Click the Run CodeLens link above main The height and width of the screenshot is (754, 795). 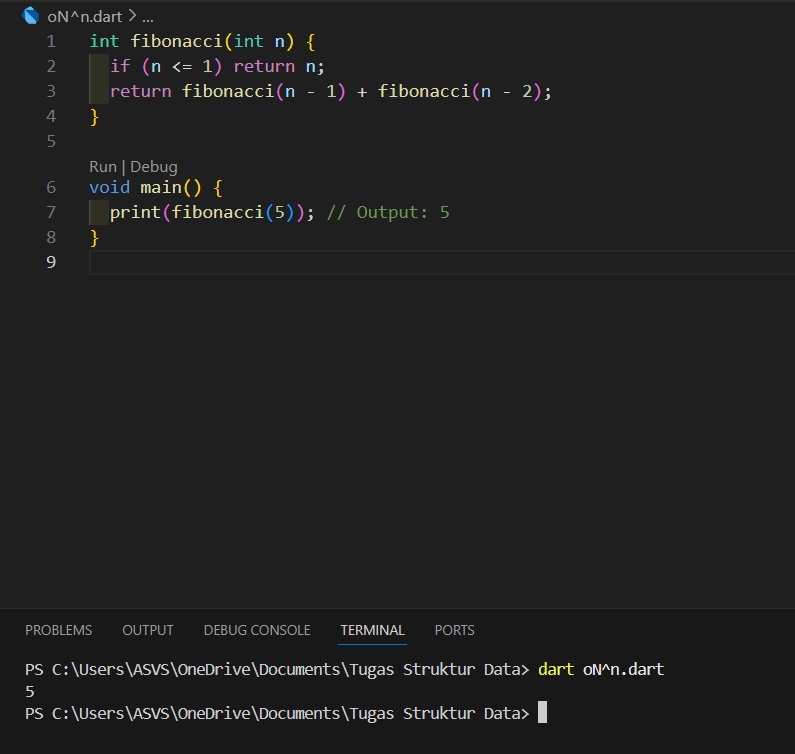point(103,166)
